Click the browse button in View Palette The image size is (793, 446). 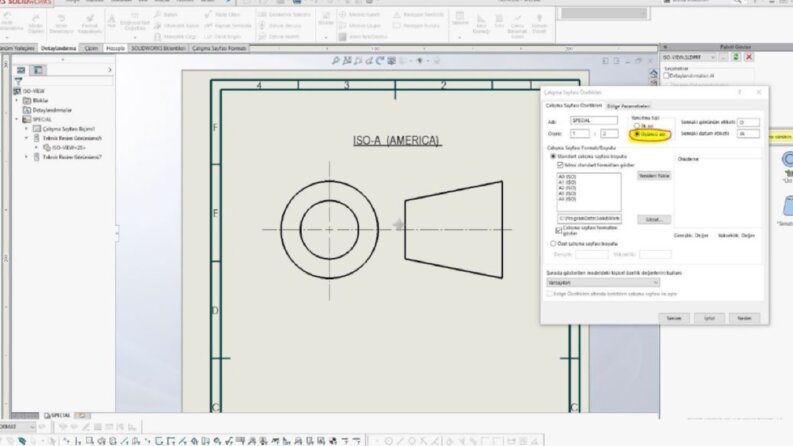tap(724, 57)
